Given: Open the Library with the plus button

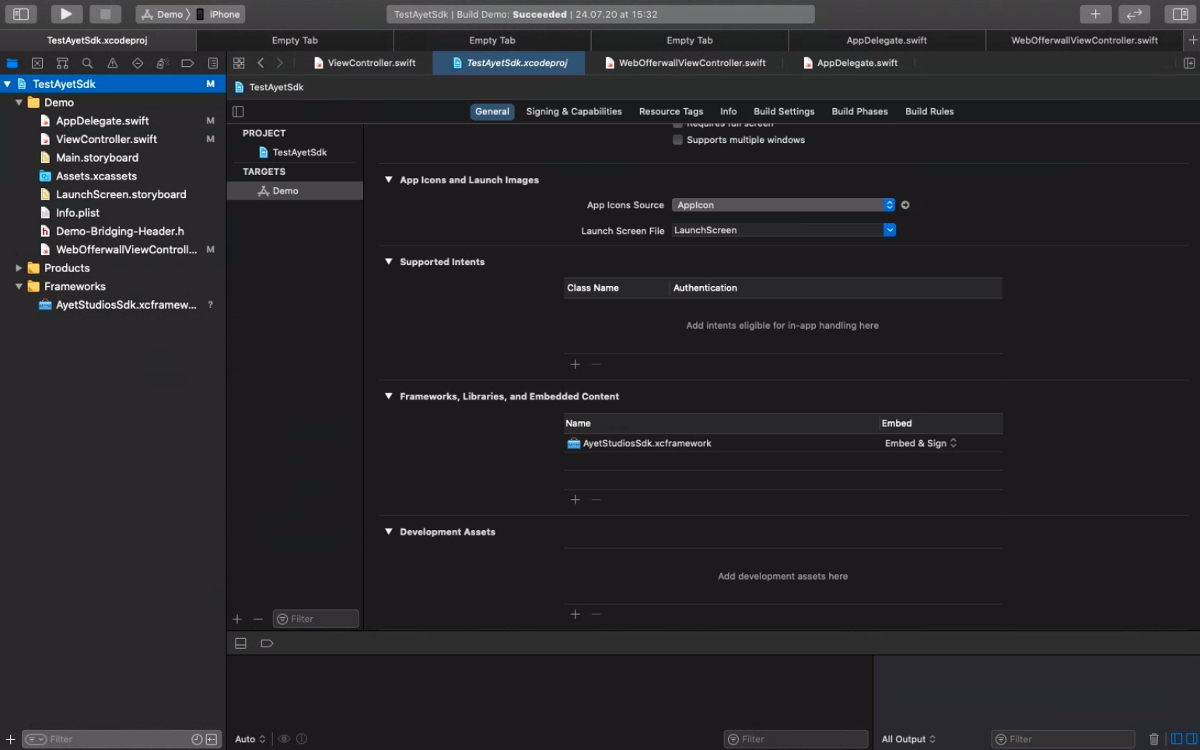Looking at the screenshot, I should (1095, 14).
